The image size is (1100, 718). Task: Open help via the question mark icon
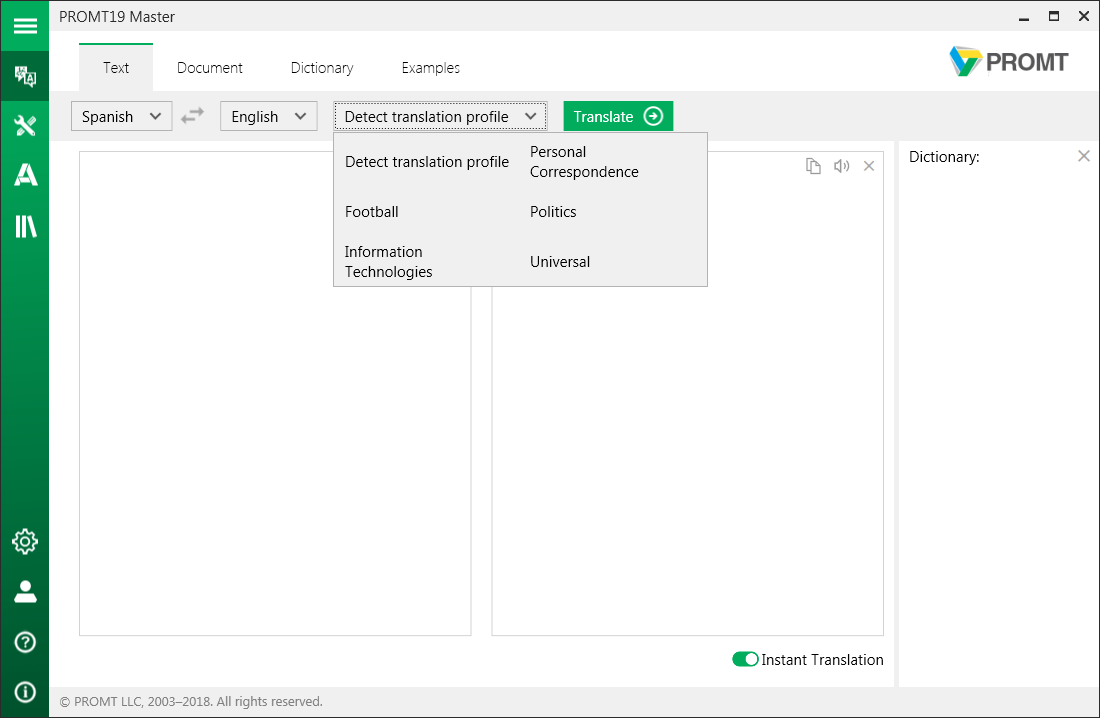(x=25, y=642)
